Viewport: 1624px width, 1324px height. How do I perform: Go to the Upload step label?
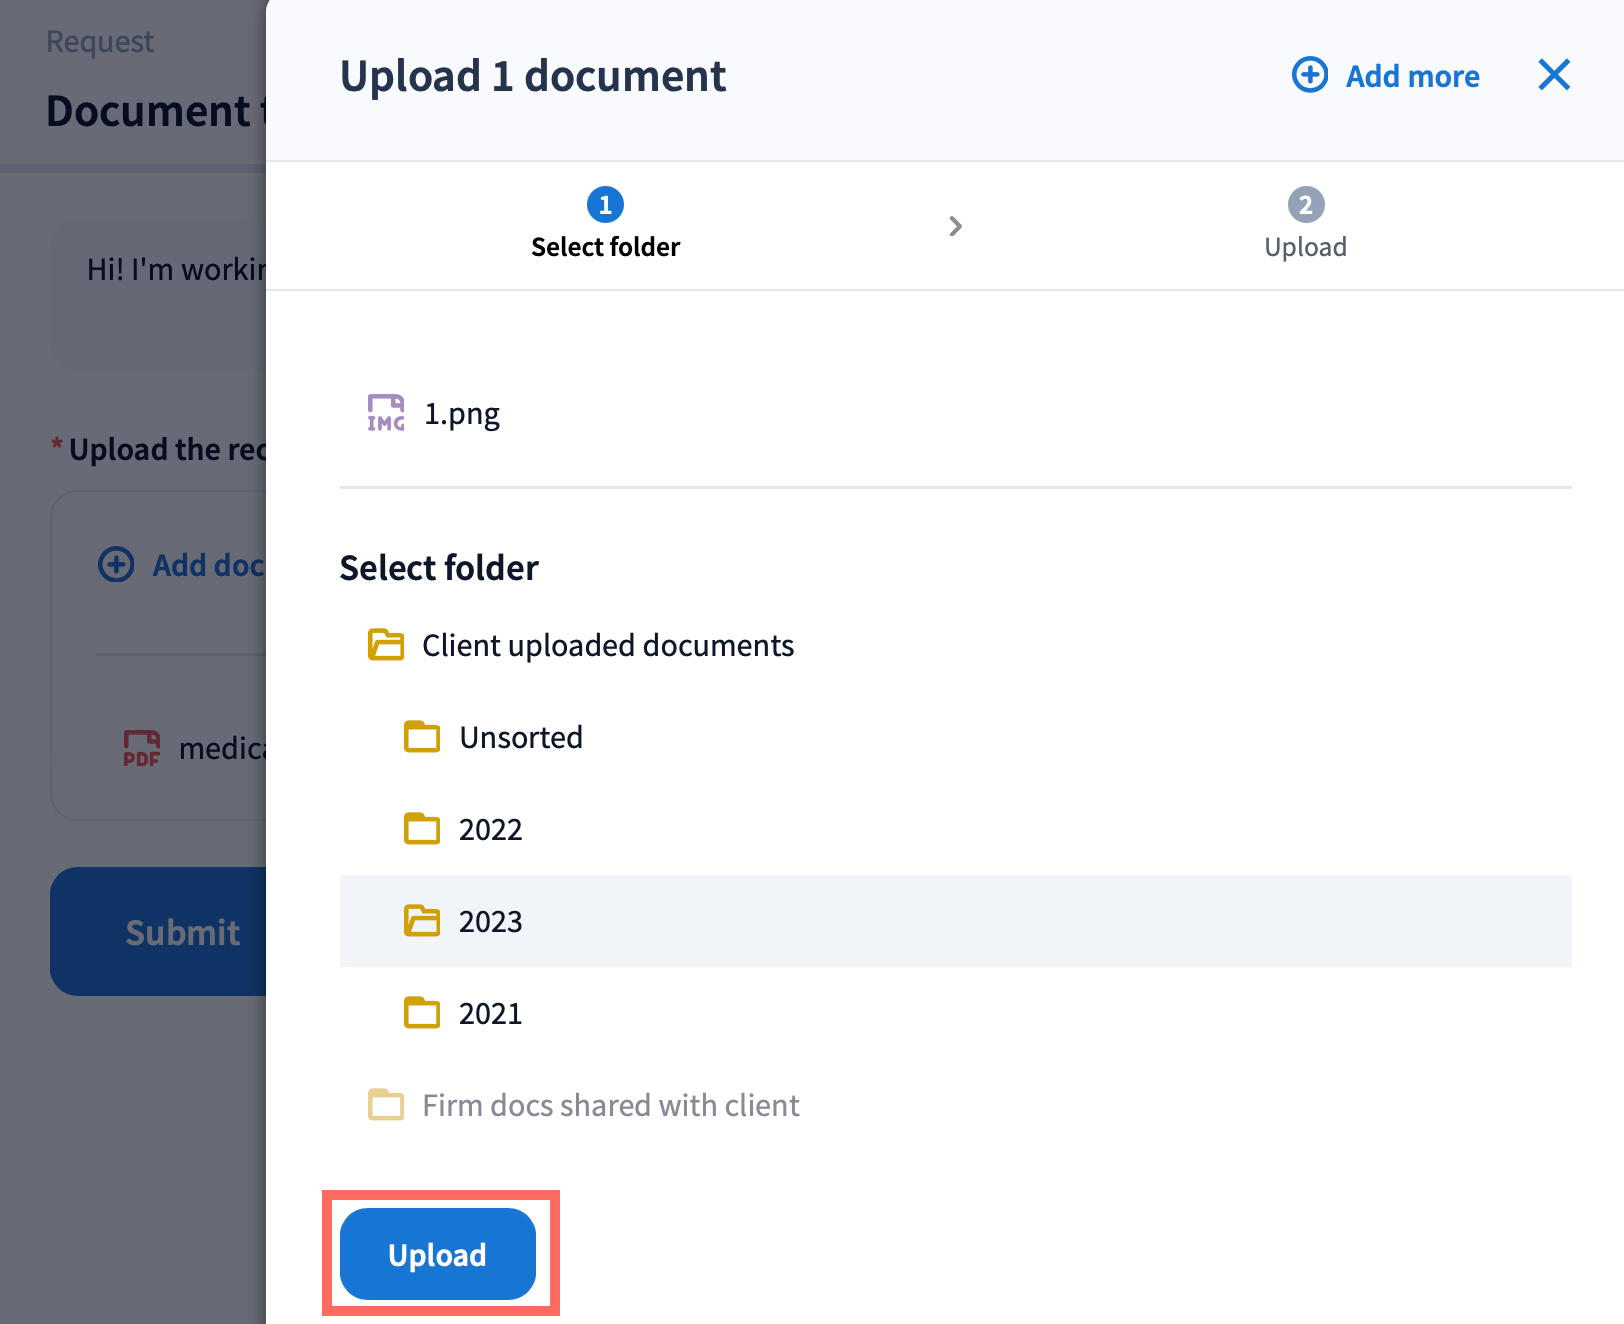pos(1305,247)
